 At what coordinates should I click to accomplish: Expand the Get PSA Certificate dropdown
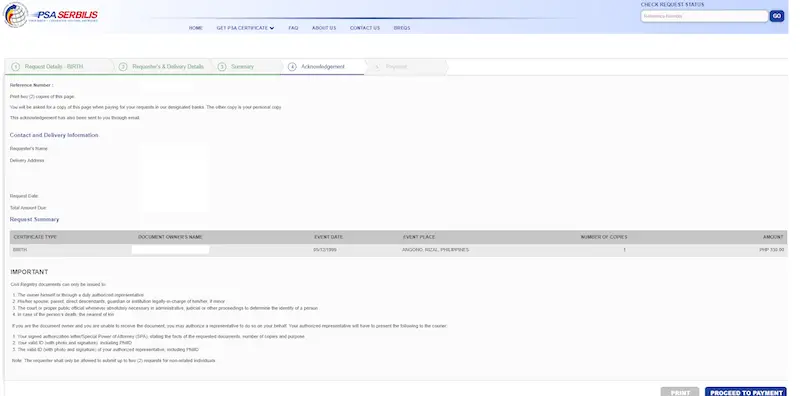coord(245,28)
